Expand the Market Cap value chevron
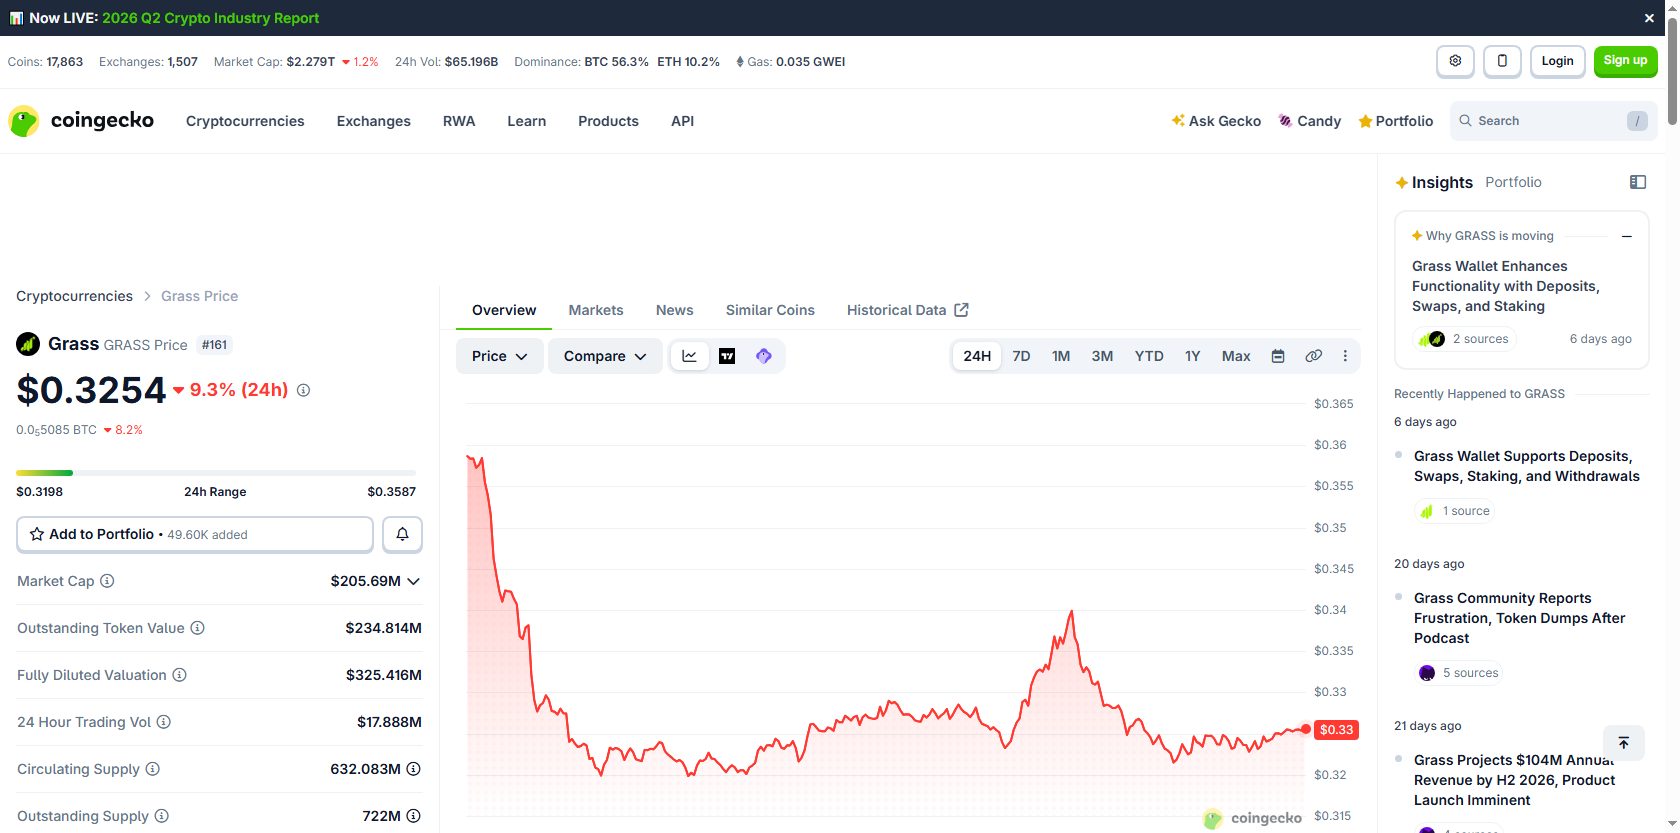Image resolution: width=1680 pixels, height=833 pixels. (x=413, y=581)
